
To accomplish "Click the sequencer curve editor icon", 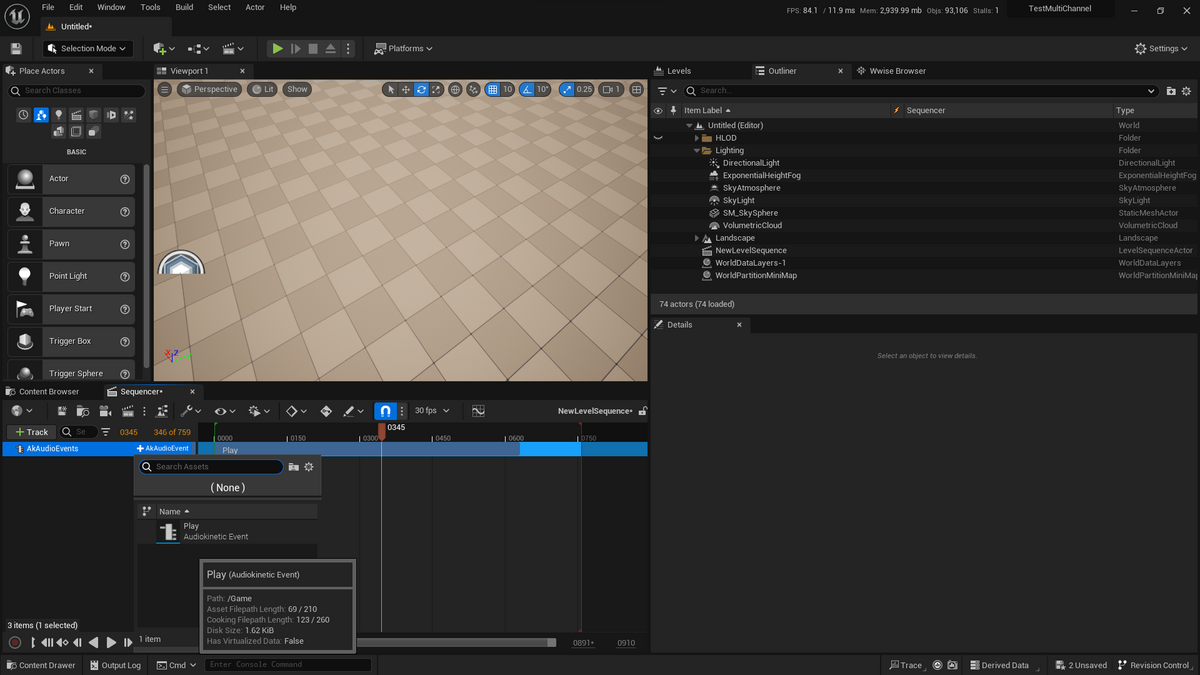I will coord(478,411).
